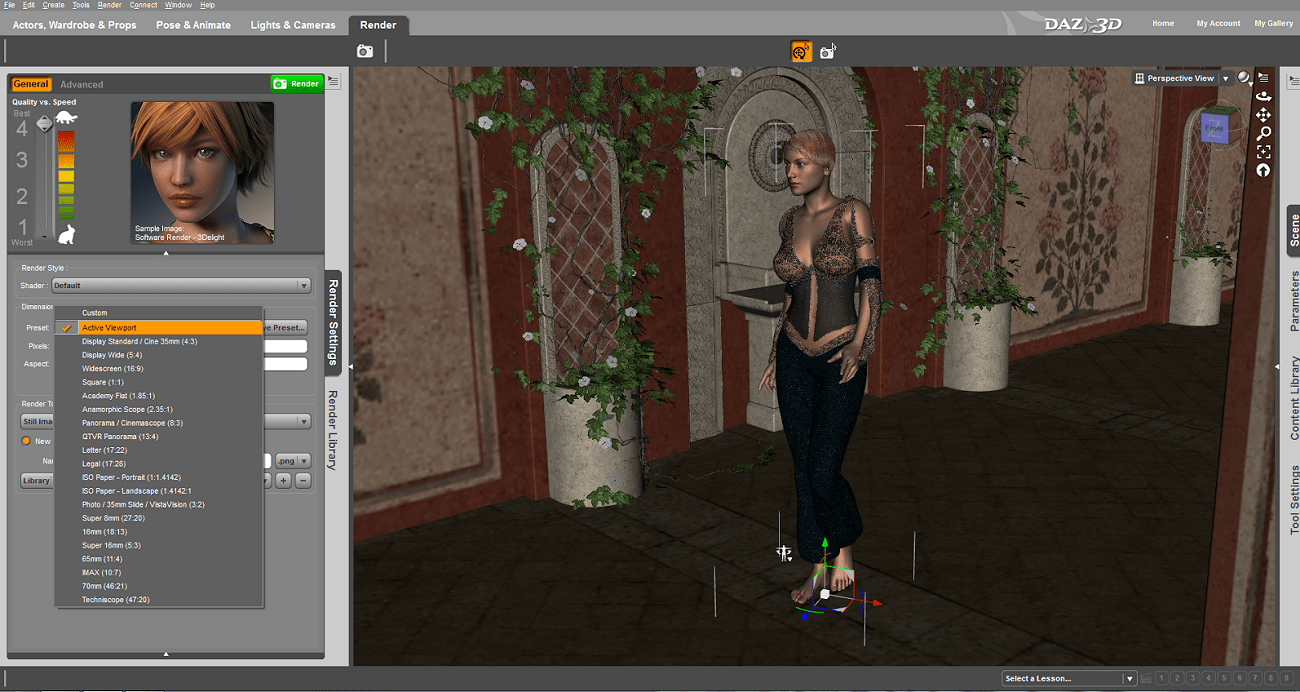
Task: Open the draw style sphere dropdown
Action: pos(1244,77)
